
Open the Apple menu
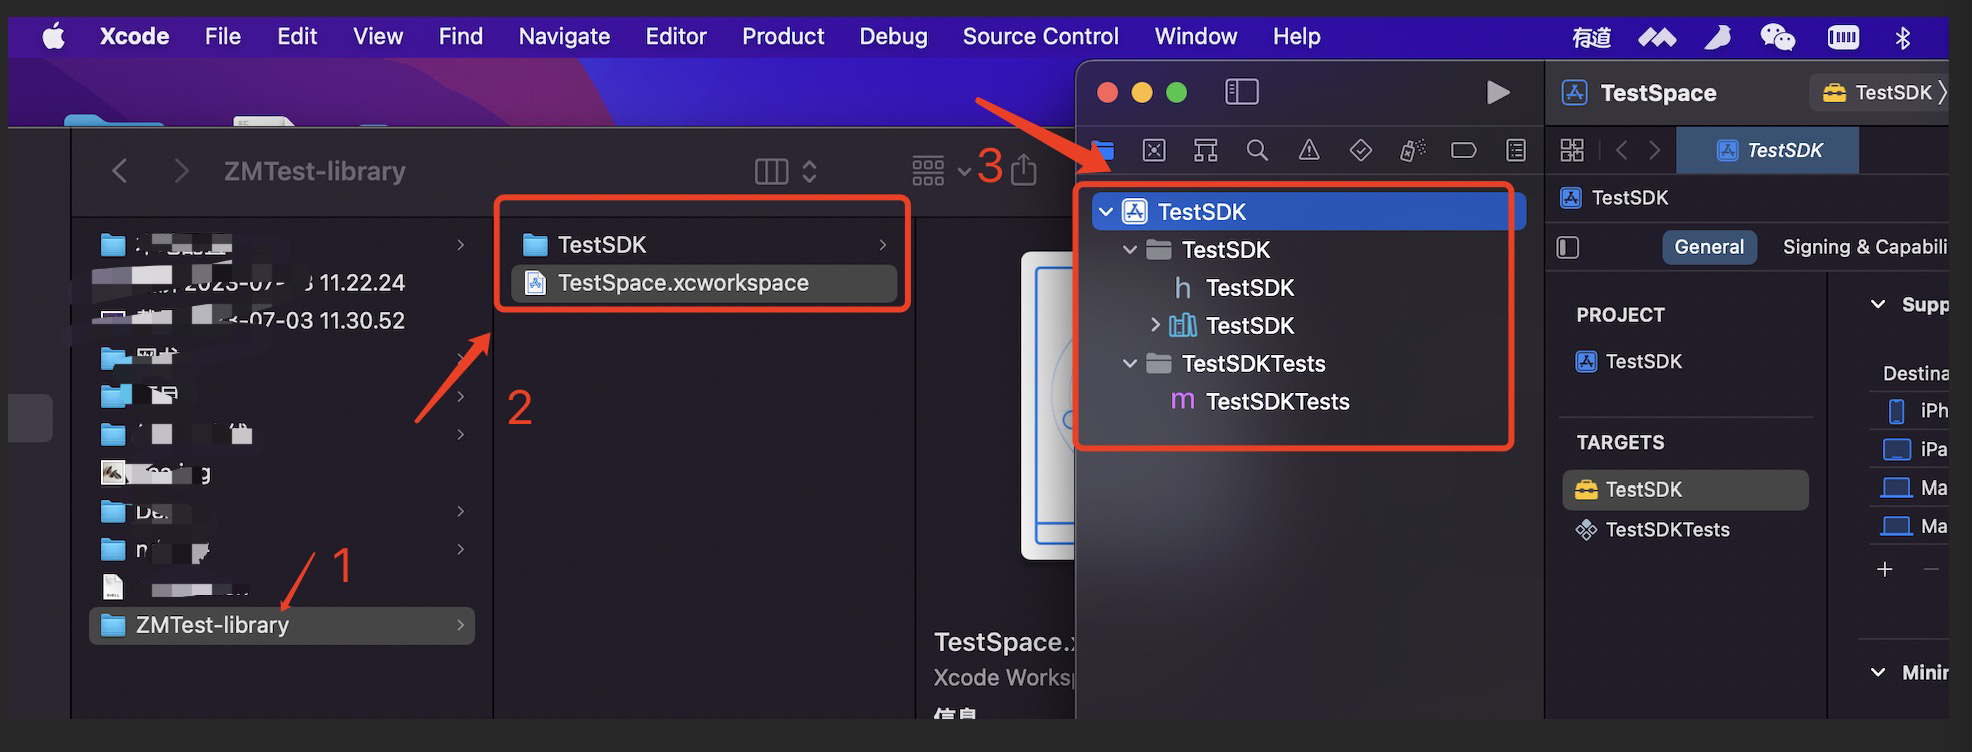[54, 37]
